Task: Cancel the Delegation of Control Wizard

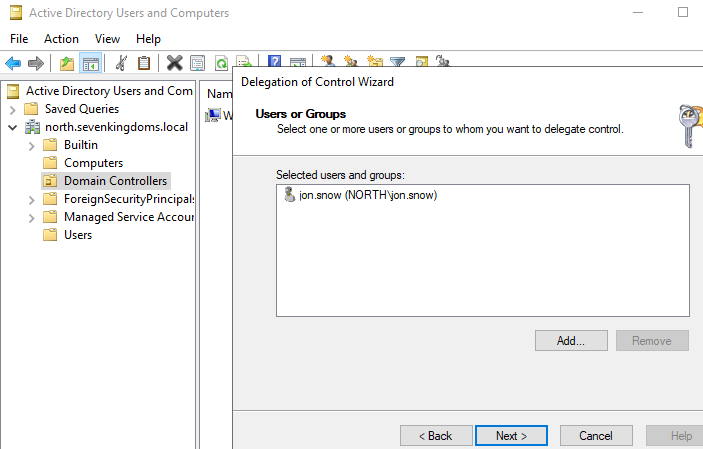Action: coord(596,436)
